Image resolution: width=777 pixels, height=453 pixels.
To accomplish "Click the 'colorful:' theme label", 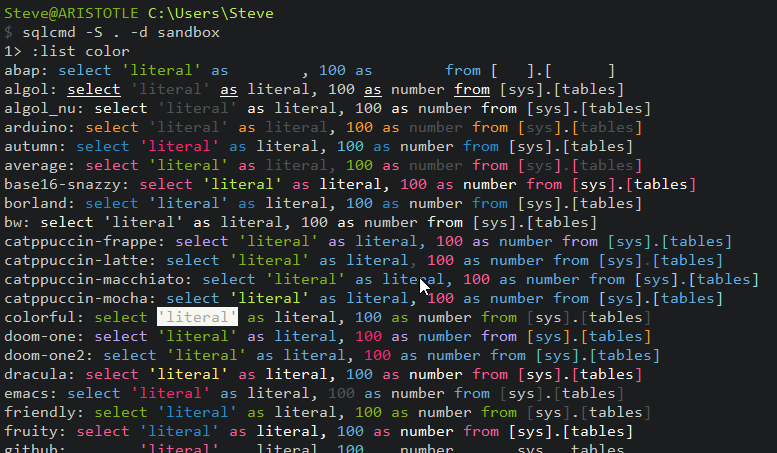I will [45, 317].
